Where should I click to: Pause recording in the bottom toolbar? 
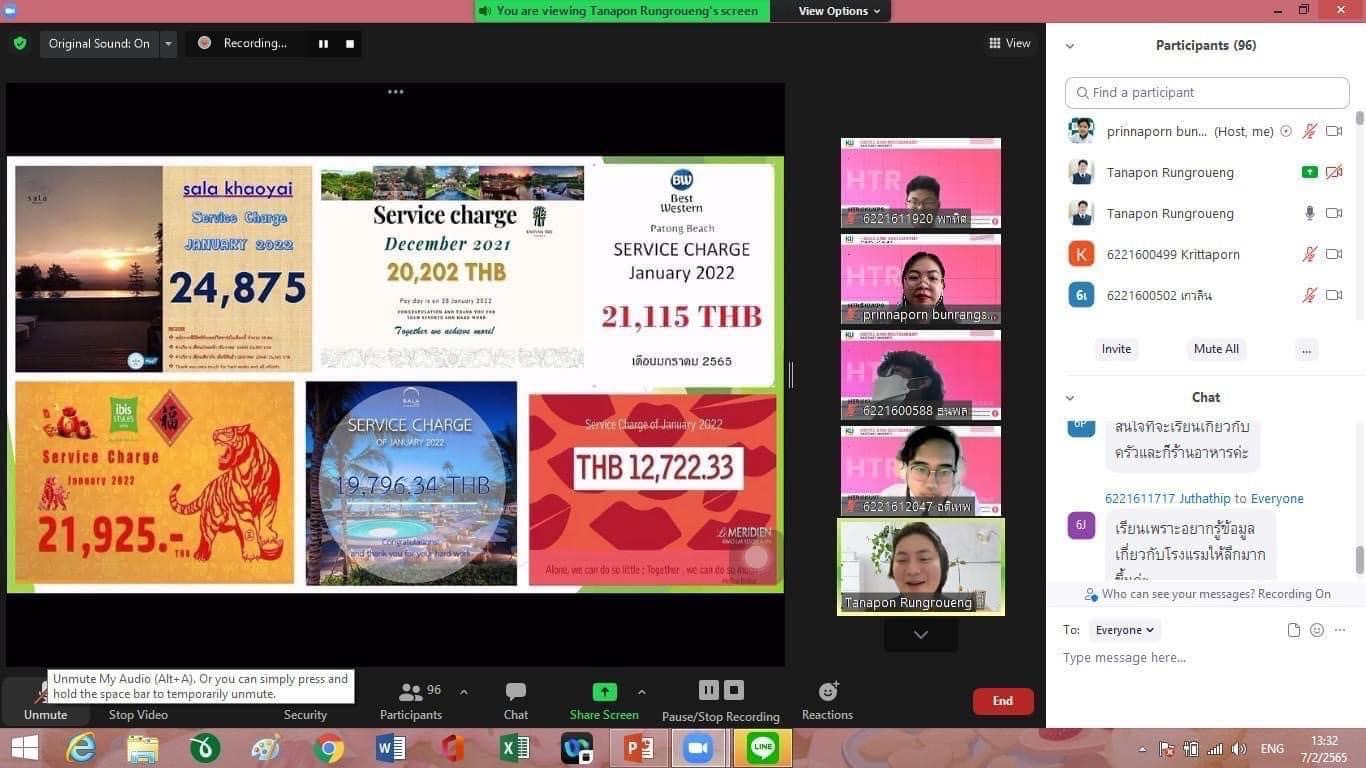click(x=709, y=690)
